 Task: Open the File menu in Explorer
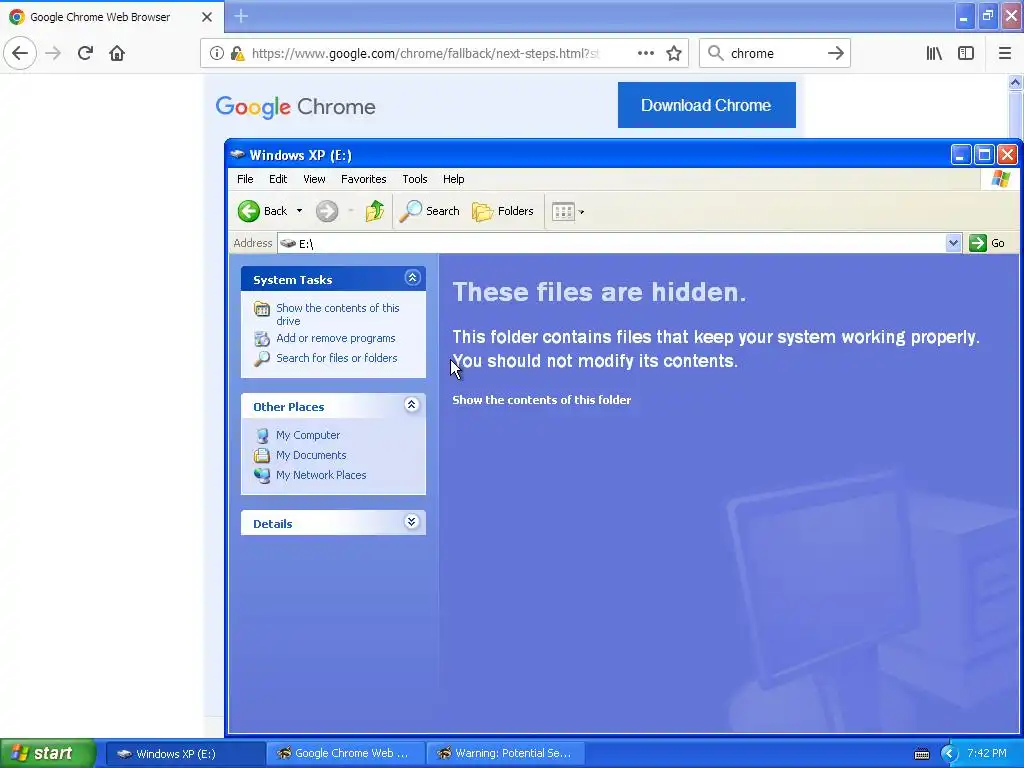(245, 179)
